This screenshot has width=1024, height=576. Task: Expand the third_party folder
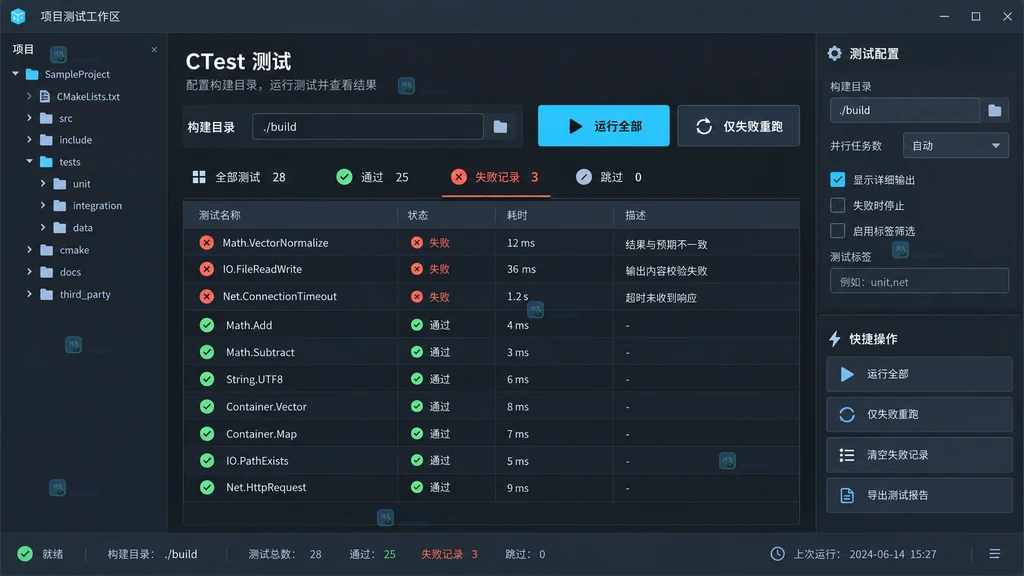click(x=29, y=295)
